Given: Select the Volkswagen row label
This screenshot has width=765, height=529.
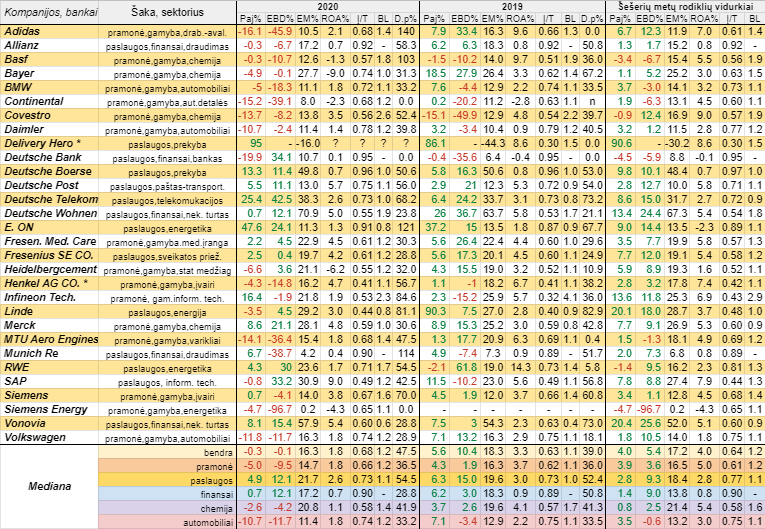Looking at the screenshot, I should point(50,438).
